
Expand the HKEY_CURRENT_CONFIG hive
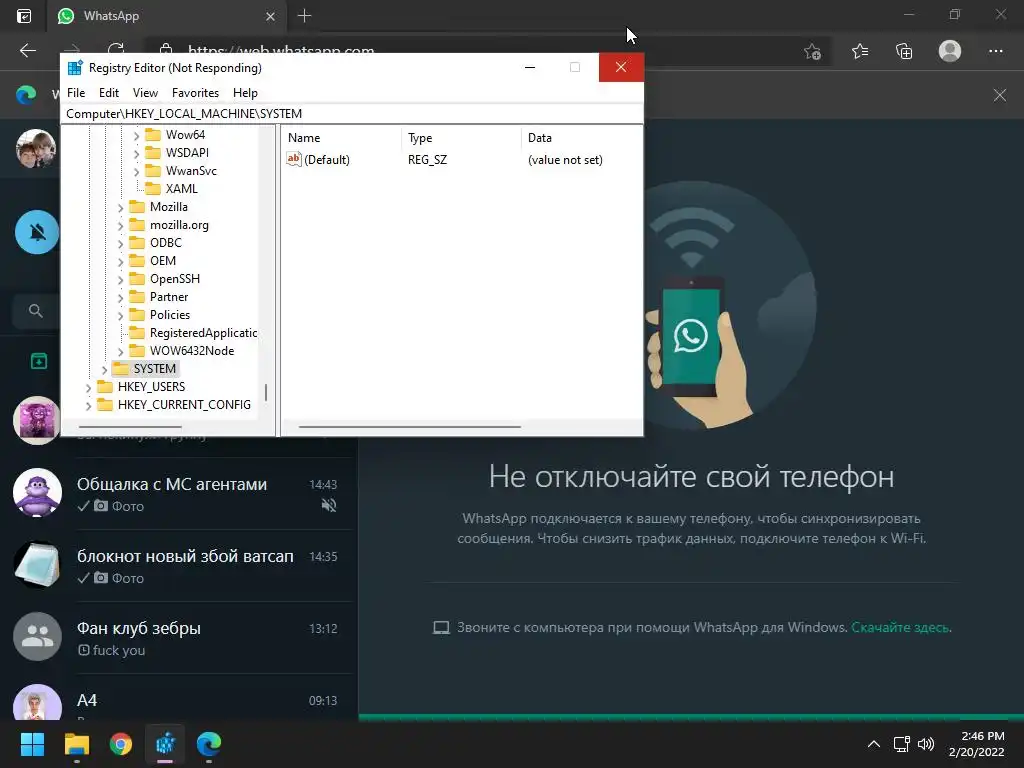pyautogui.click(x=89, y=406)
